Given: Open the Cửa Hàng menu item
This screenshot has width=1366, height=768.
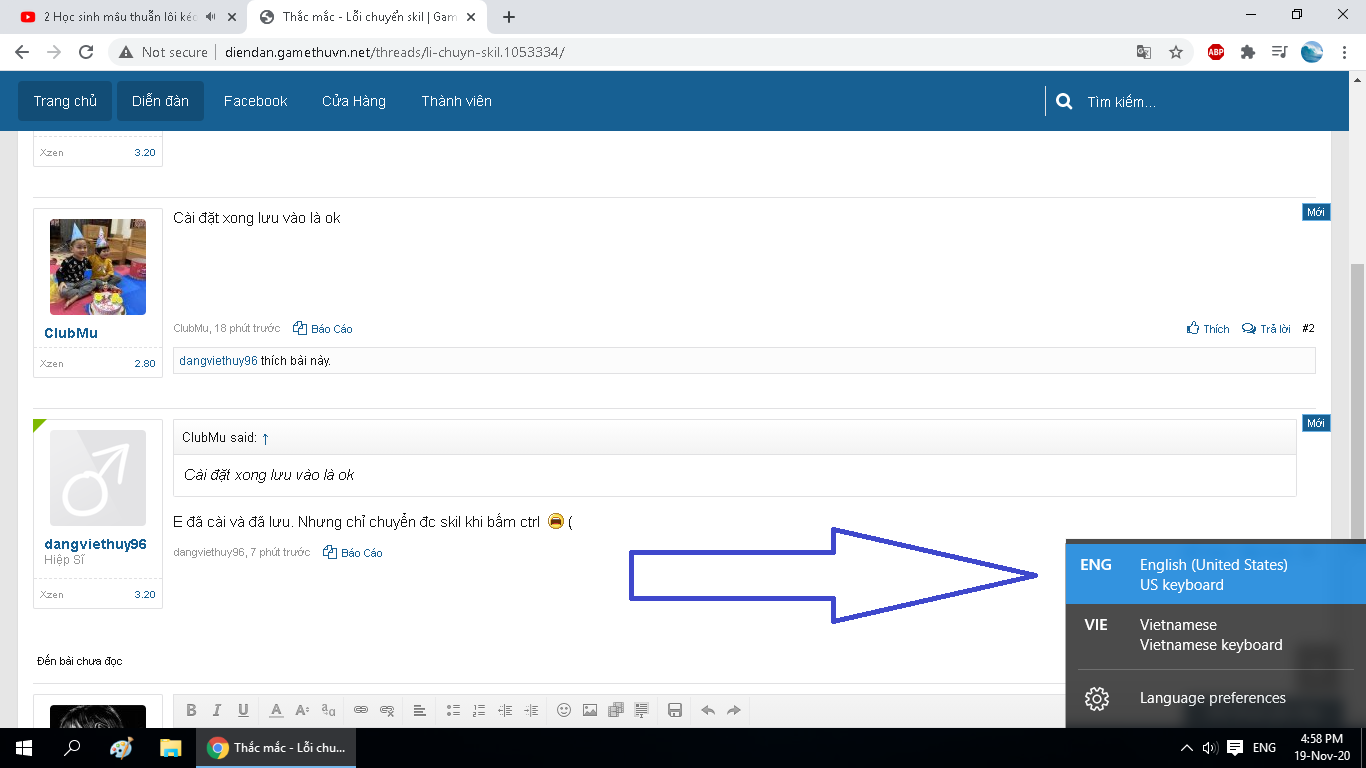Looking at the screenshot, I should coord(354,101).
